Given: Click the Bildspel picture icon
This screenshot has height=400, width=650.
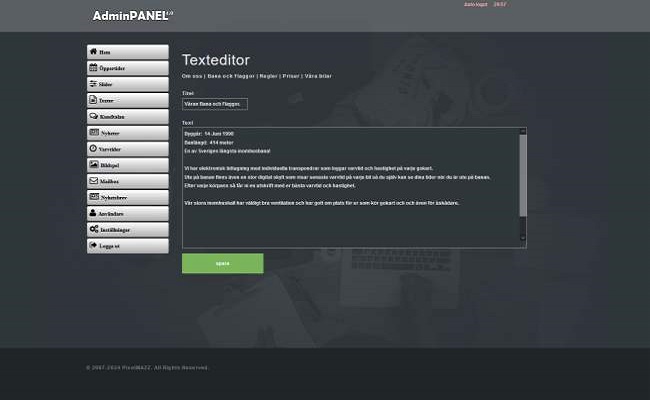Looking at the screenshot, I should point(93,164).
